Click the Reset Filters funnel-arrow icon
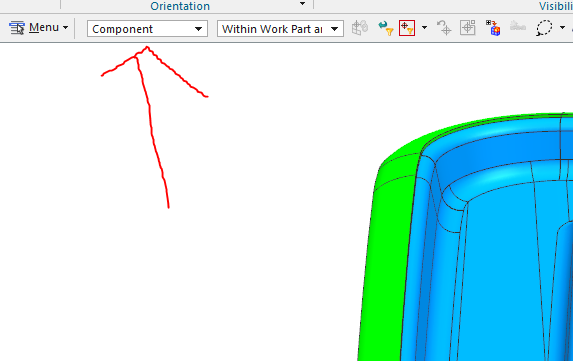The height and width of the screenshot is (361, 573). coord(386,28)
